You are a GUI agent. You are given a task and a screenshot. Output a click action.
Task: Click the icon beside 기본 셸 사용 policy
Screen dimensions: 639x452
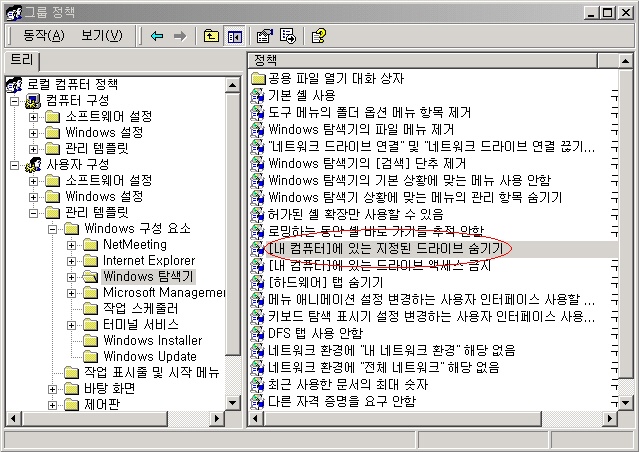pos(258,96)
